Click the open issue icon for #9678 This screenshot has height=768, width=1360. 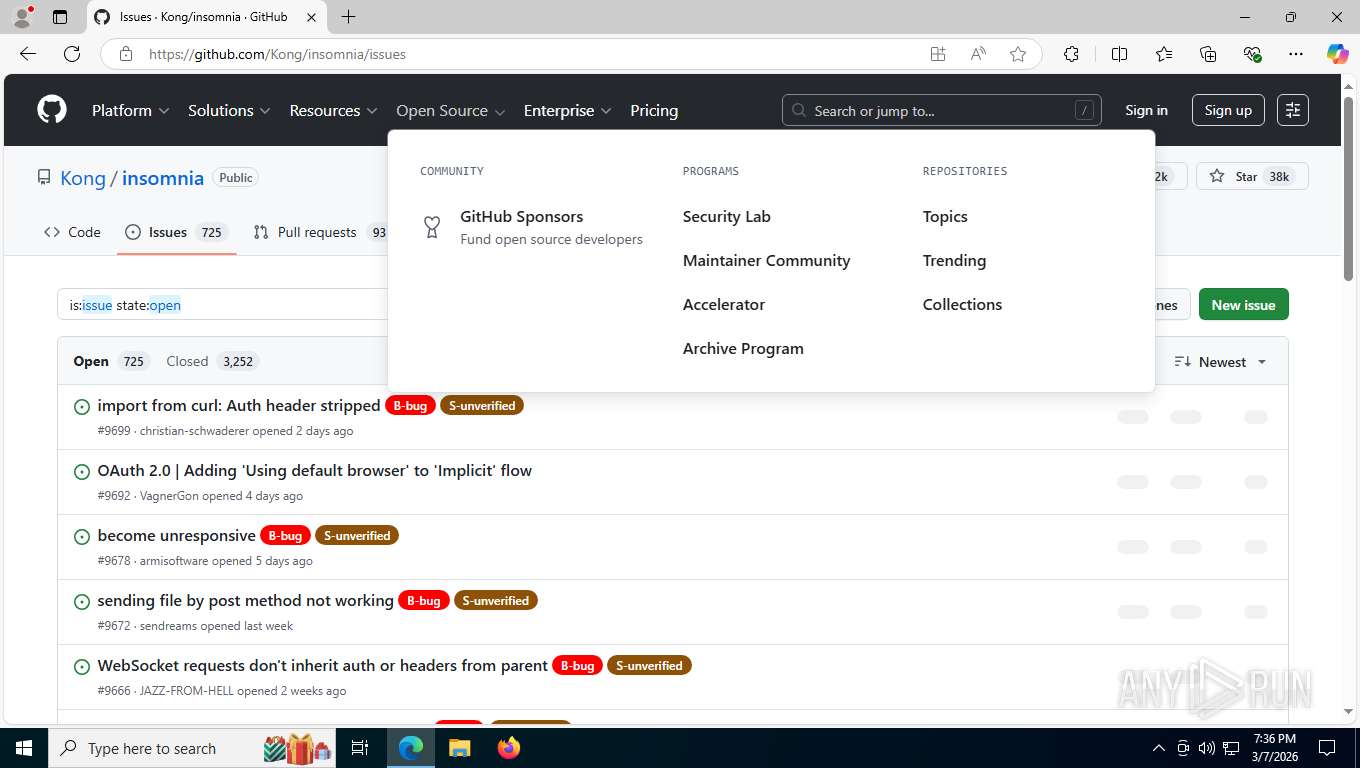(x=82, y=536)
